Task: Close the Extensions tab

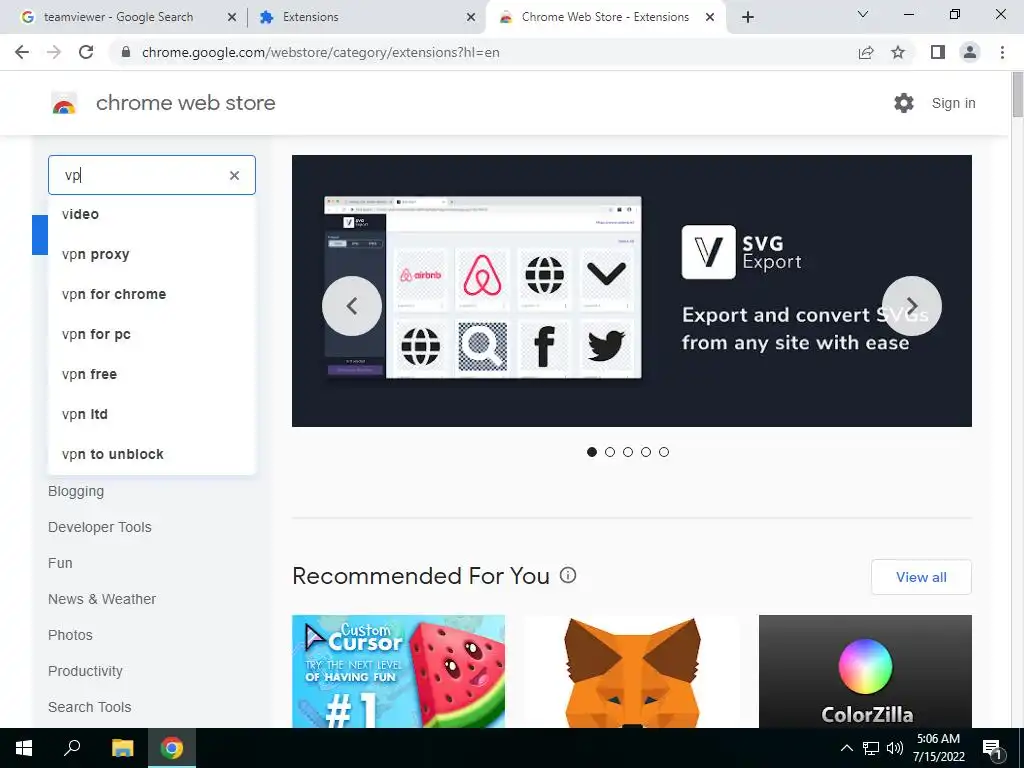Action: 471,18
